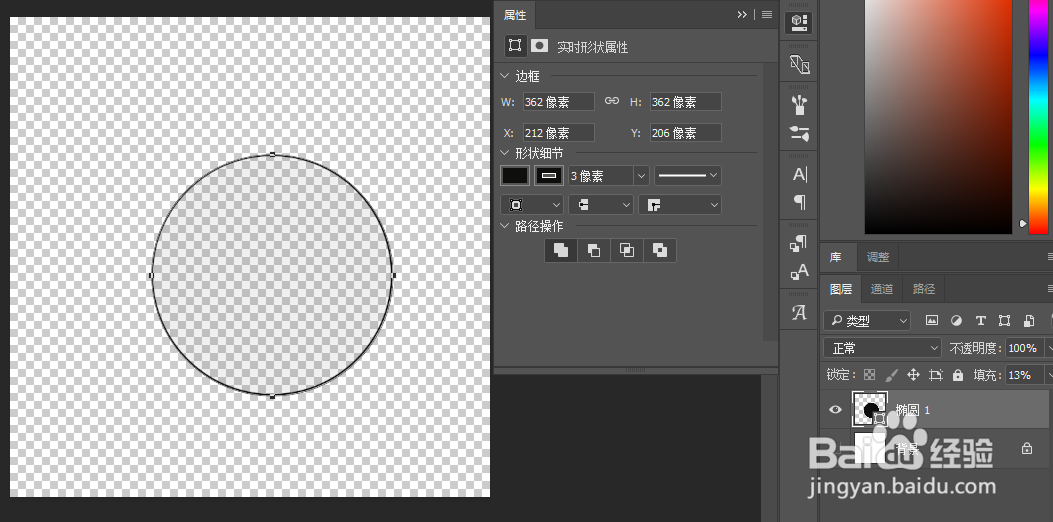Image resolution: width=1053 pixels, height=522 pixels.
Task: Toggle lock image pixels brush icon
Action: pyautogui.click(x=892, y=375)
